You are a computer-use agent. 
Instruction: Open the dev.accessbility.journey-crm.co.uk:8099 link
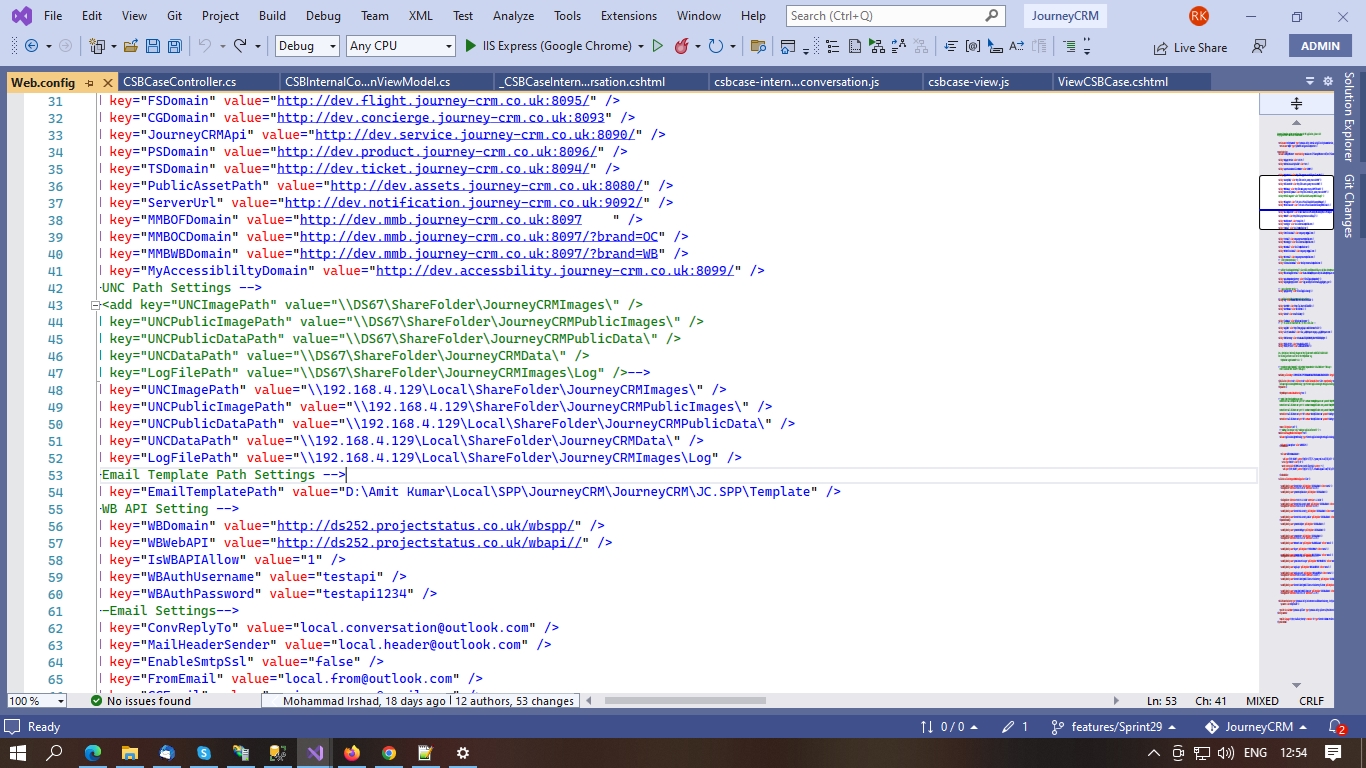tap(556, 271)
